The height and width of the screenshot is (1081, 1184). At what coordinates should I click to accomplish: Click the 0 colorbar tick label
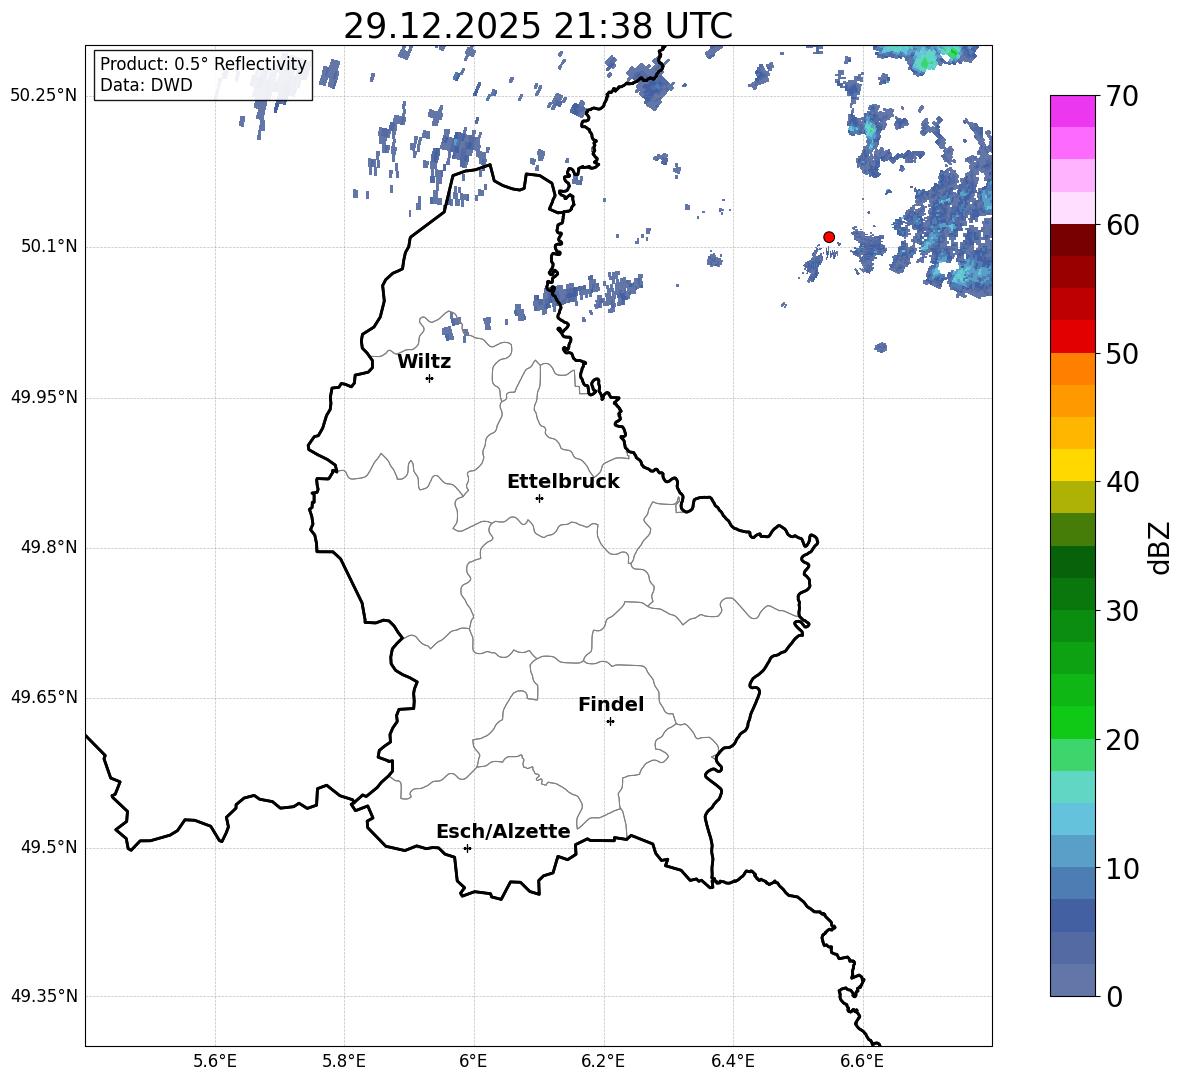tap(1115, 996)
